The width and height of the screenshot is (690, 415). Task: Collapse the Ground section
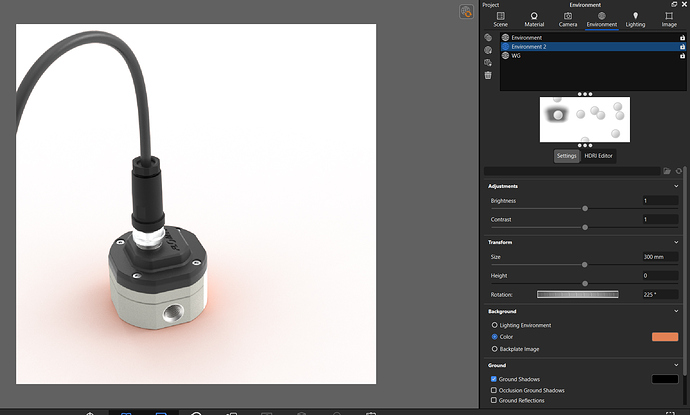click(676, 365)
